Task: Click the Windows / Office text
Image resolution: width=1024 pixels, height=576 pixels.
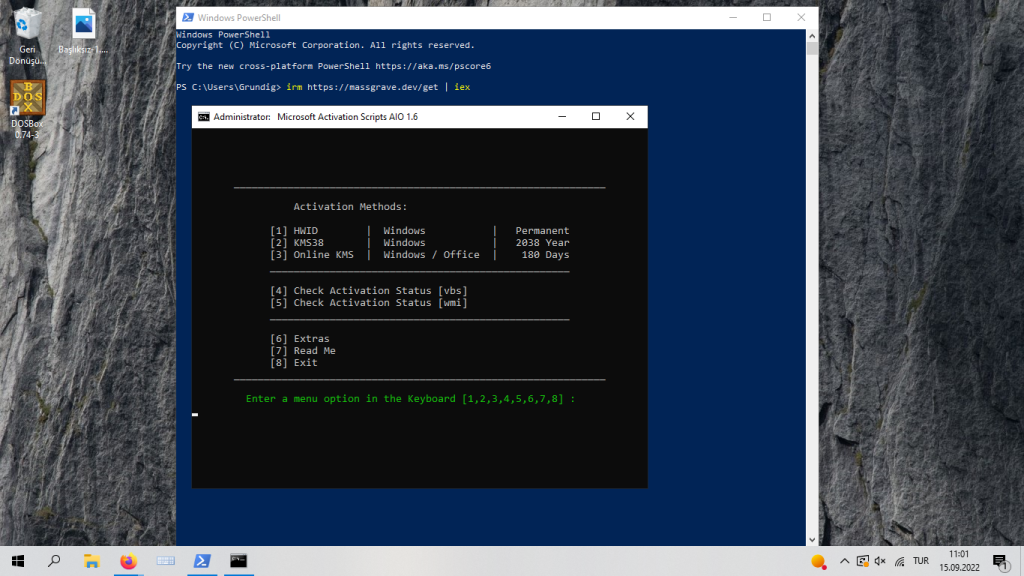Action: [x=431, y=255]
